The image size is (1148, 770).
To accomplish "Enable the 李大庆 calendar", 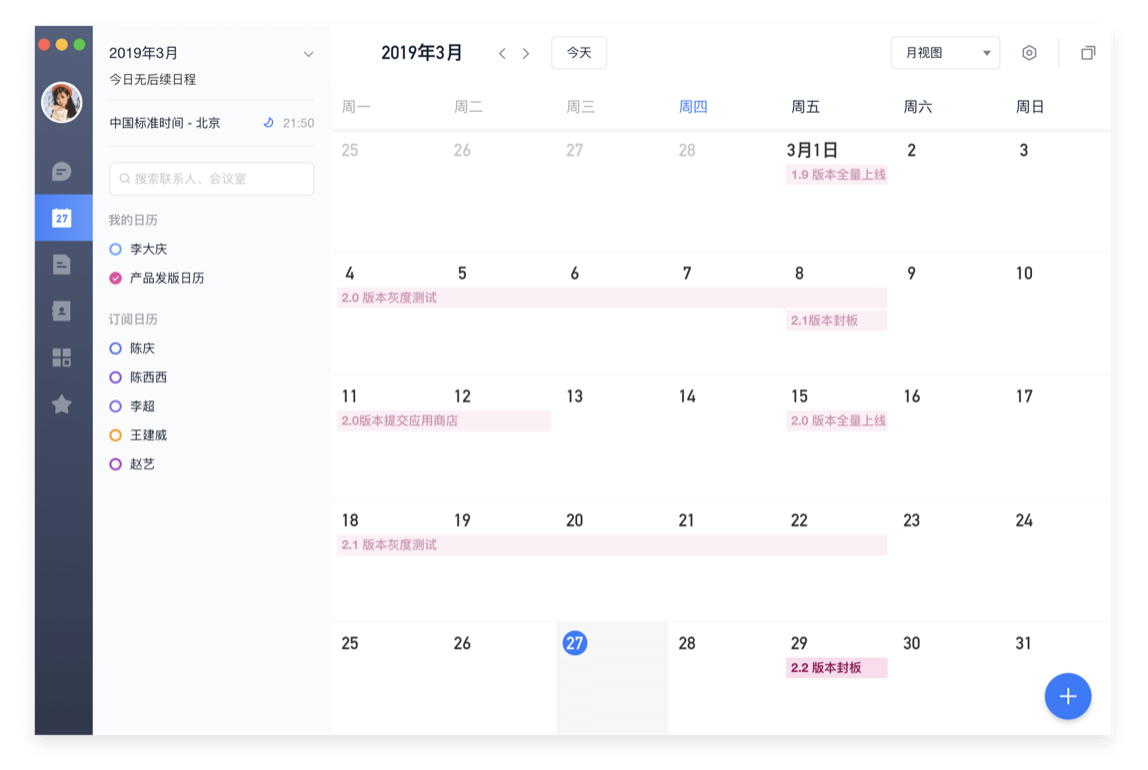I will point(116,249).
